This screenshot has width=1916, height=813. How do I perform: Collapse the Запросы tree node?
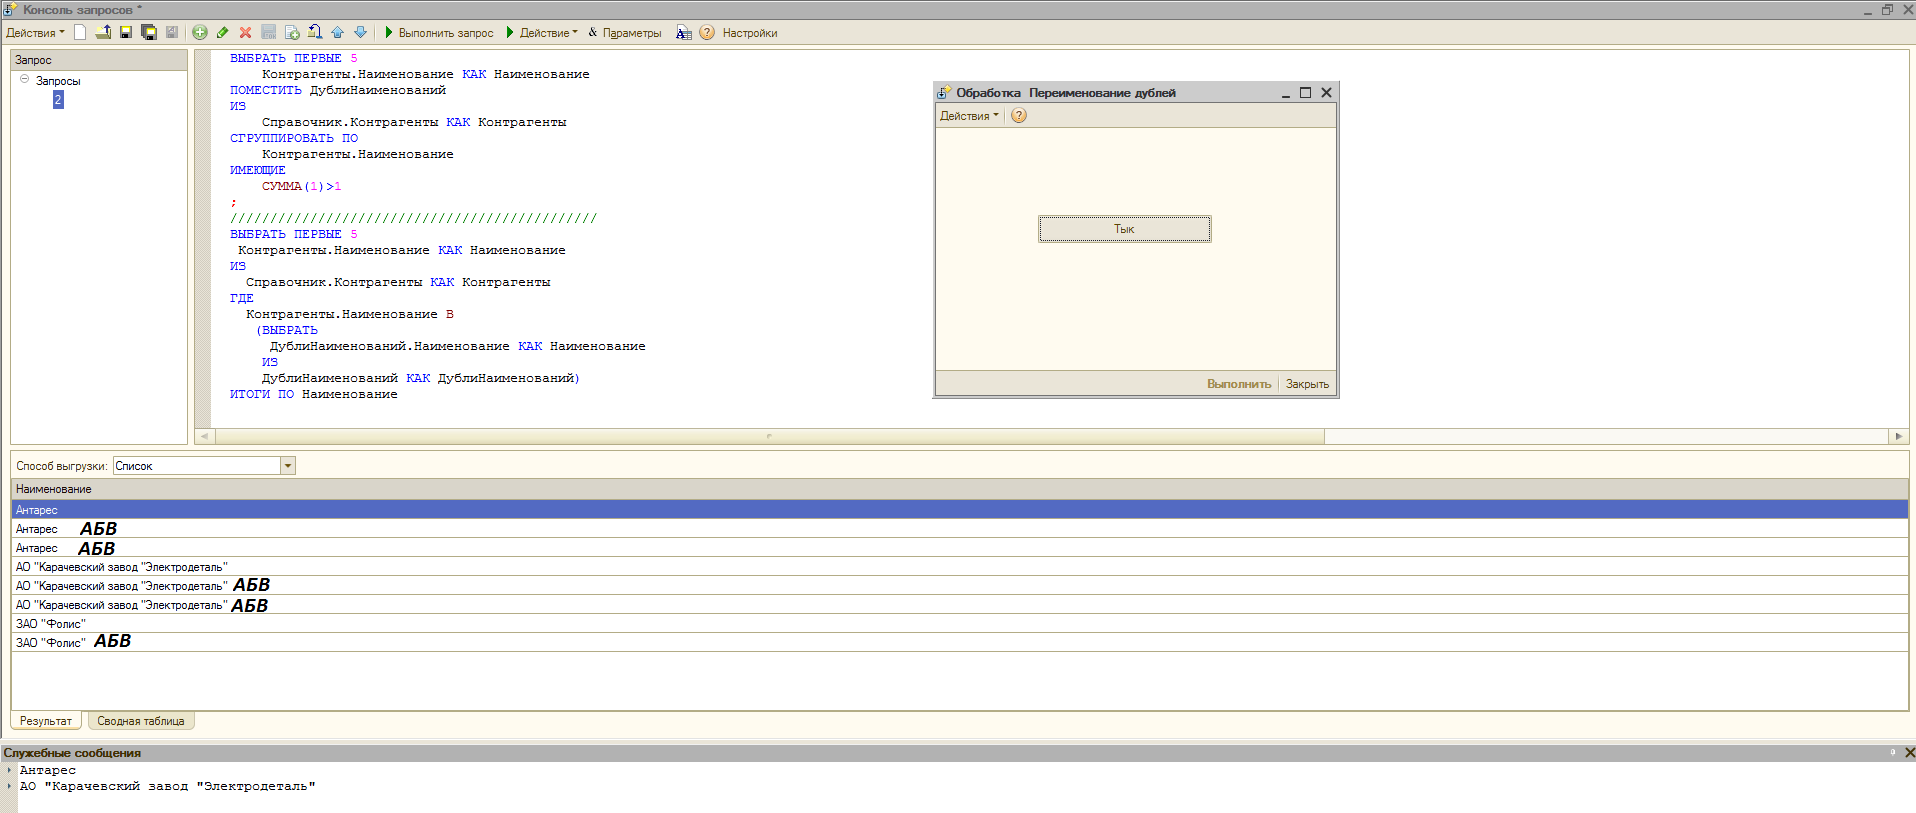[x=25, y=79]
